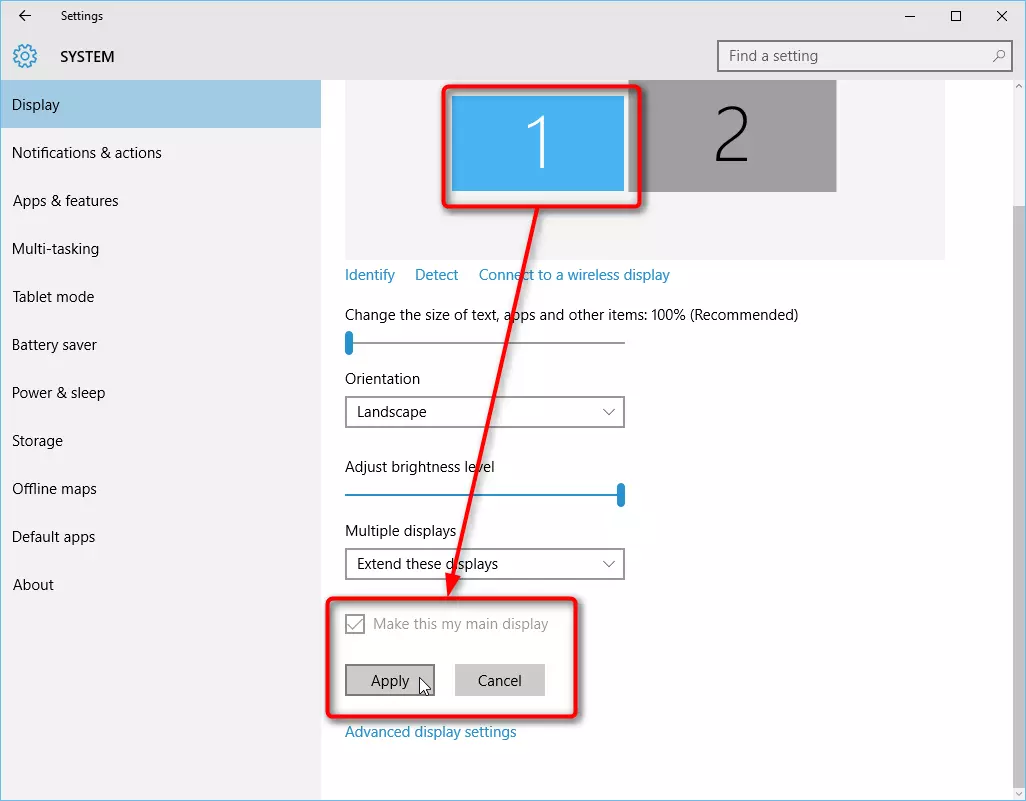Minimize the Settings window
The height and width of the screenshot is (801, 1026).
tap(910, 16)
